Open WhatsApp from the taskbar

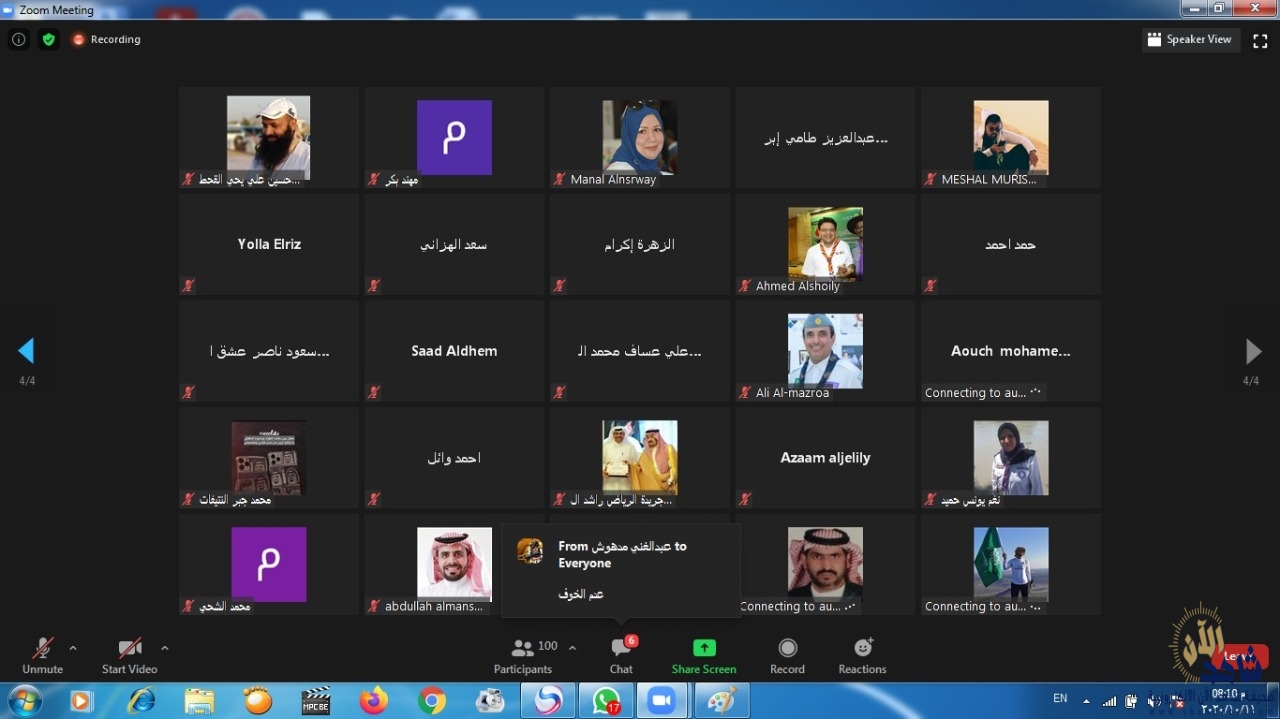coord(605,701)
